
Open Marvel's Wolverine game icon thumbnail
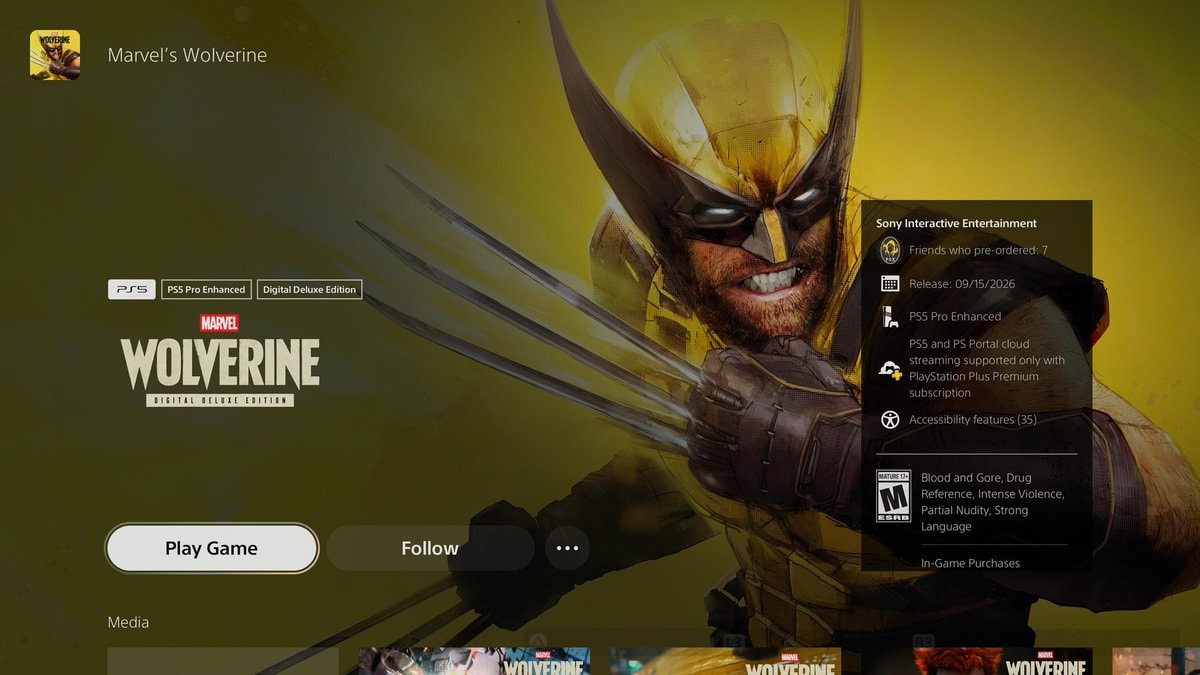55,55
